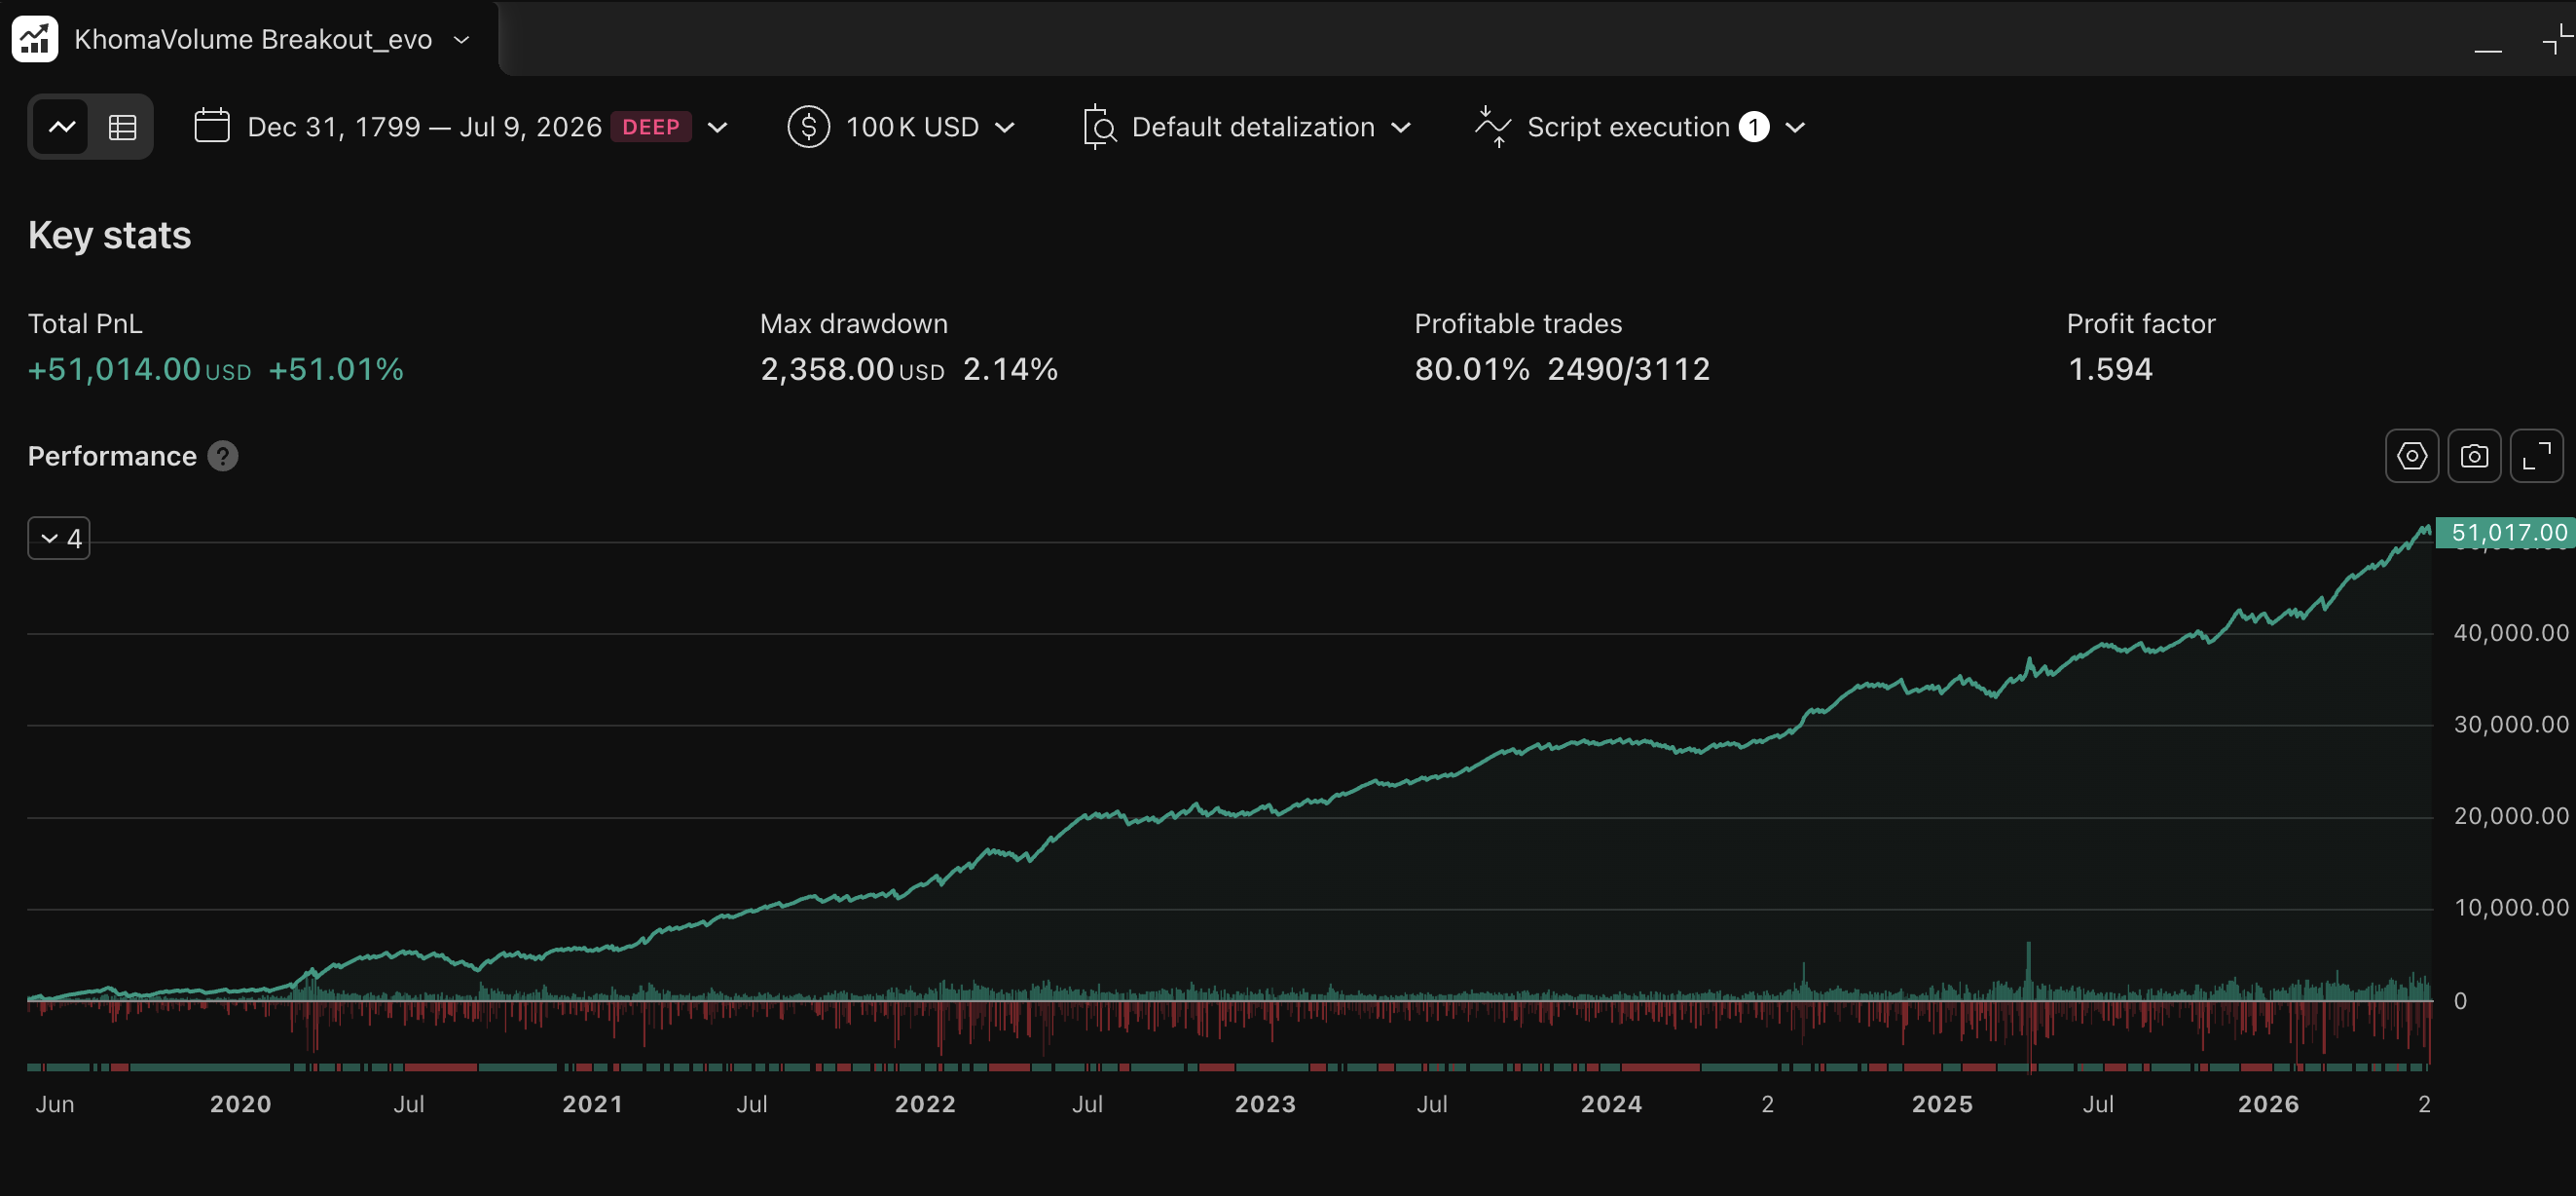Open the 100K USD capital dropdown
2576x1196 pixels.
click(x=1005, y=127)
